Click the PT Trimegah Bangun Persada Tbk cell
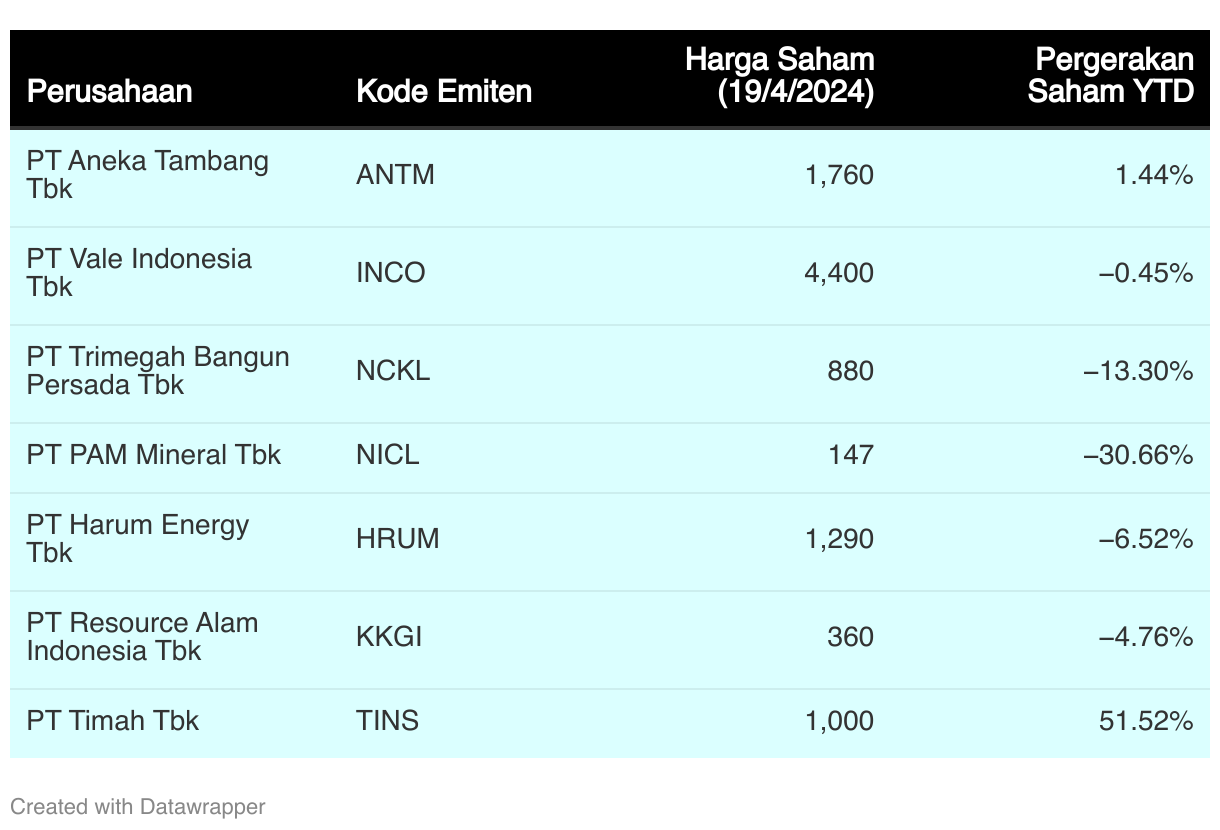Viewport: 1220px width, 830px height. [158, 371]
